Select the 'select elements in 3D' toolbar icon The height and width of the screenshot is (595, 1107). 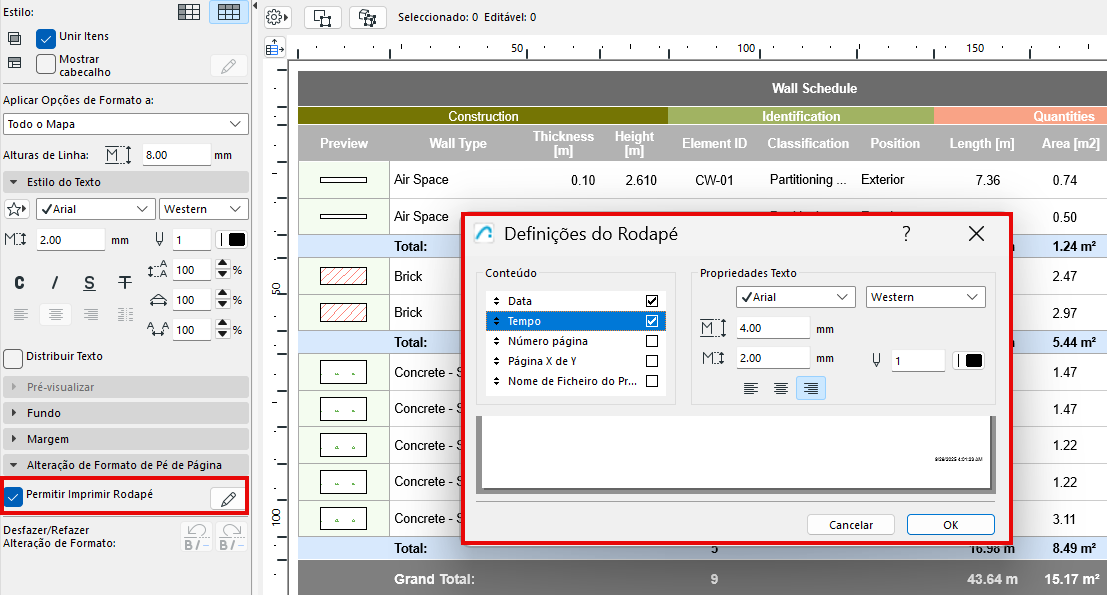368,16
